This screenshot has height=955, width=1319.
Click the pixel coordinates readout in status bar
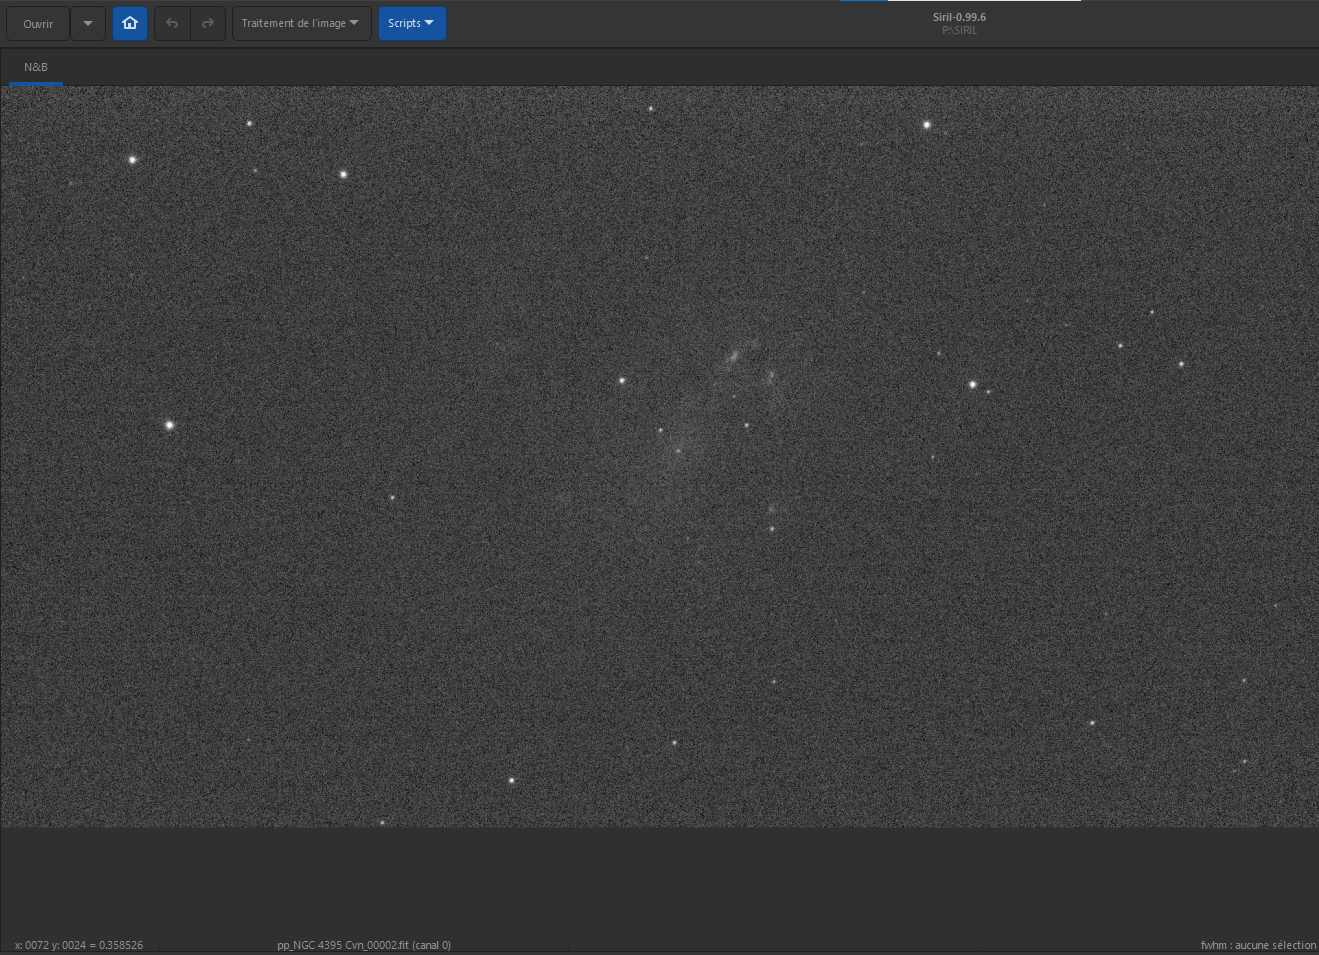click(x=79, y=945)
